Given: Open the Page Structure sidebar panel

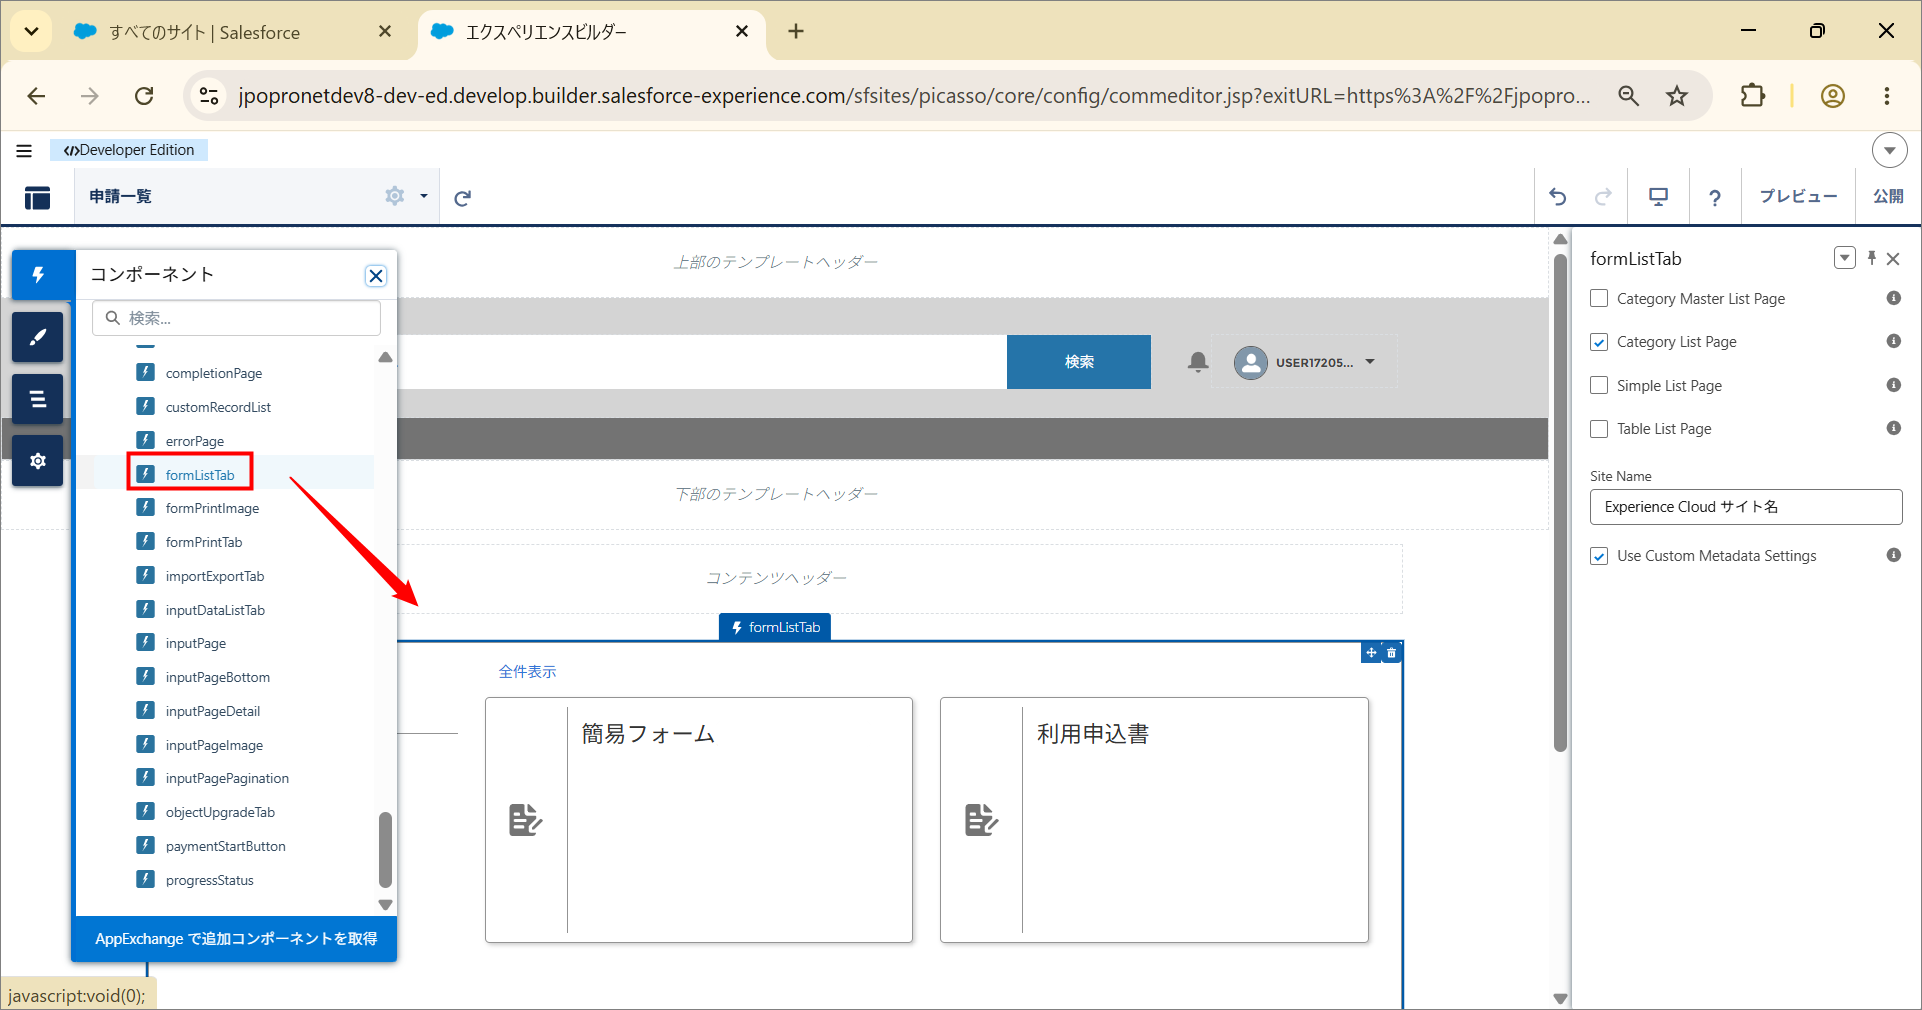Looking at the screenshot, I should 38,399.
